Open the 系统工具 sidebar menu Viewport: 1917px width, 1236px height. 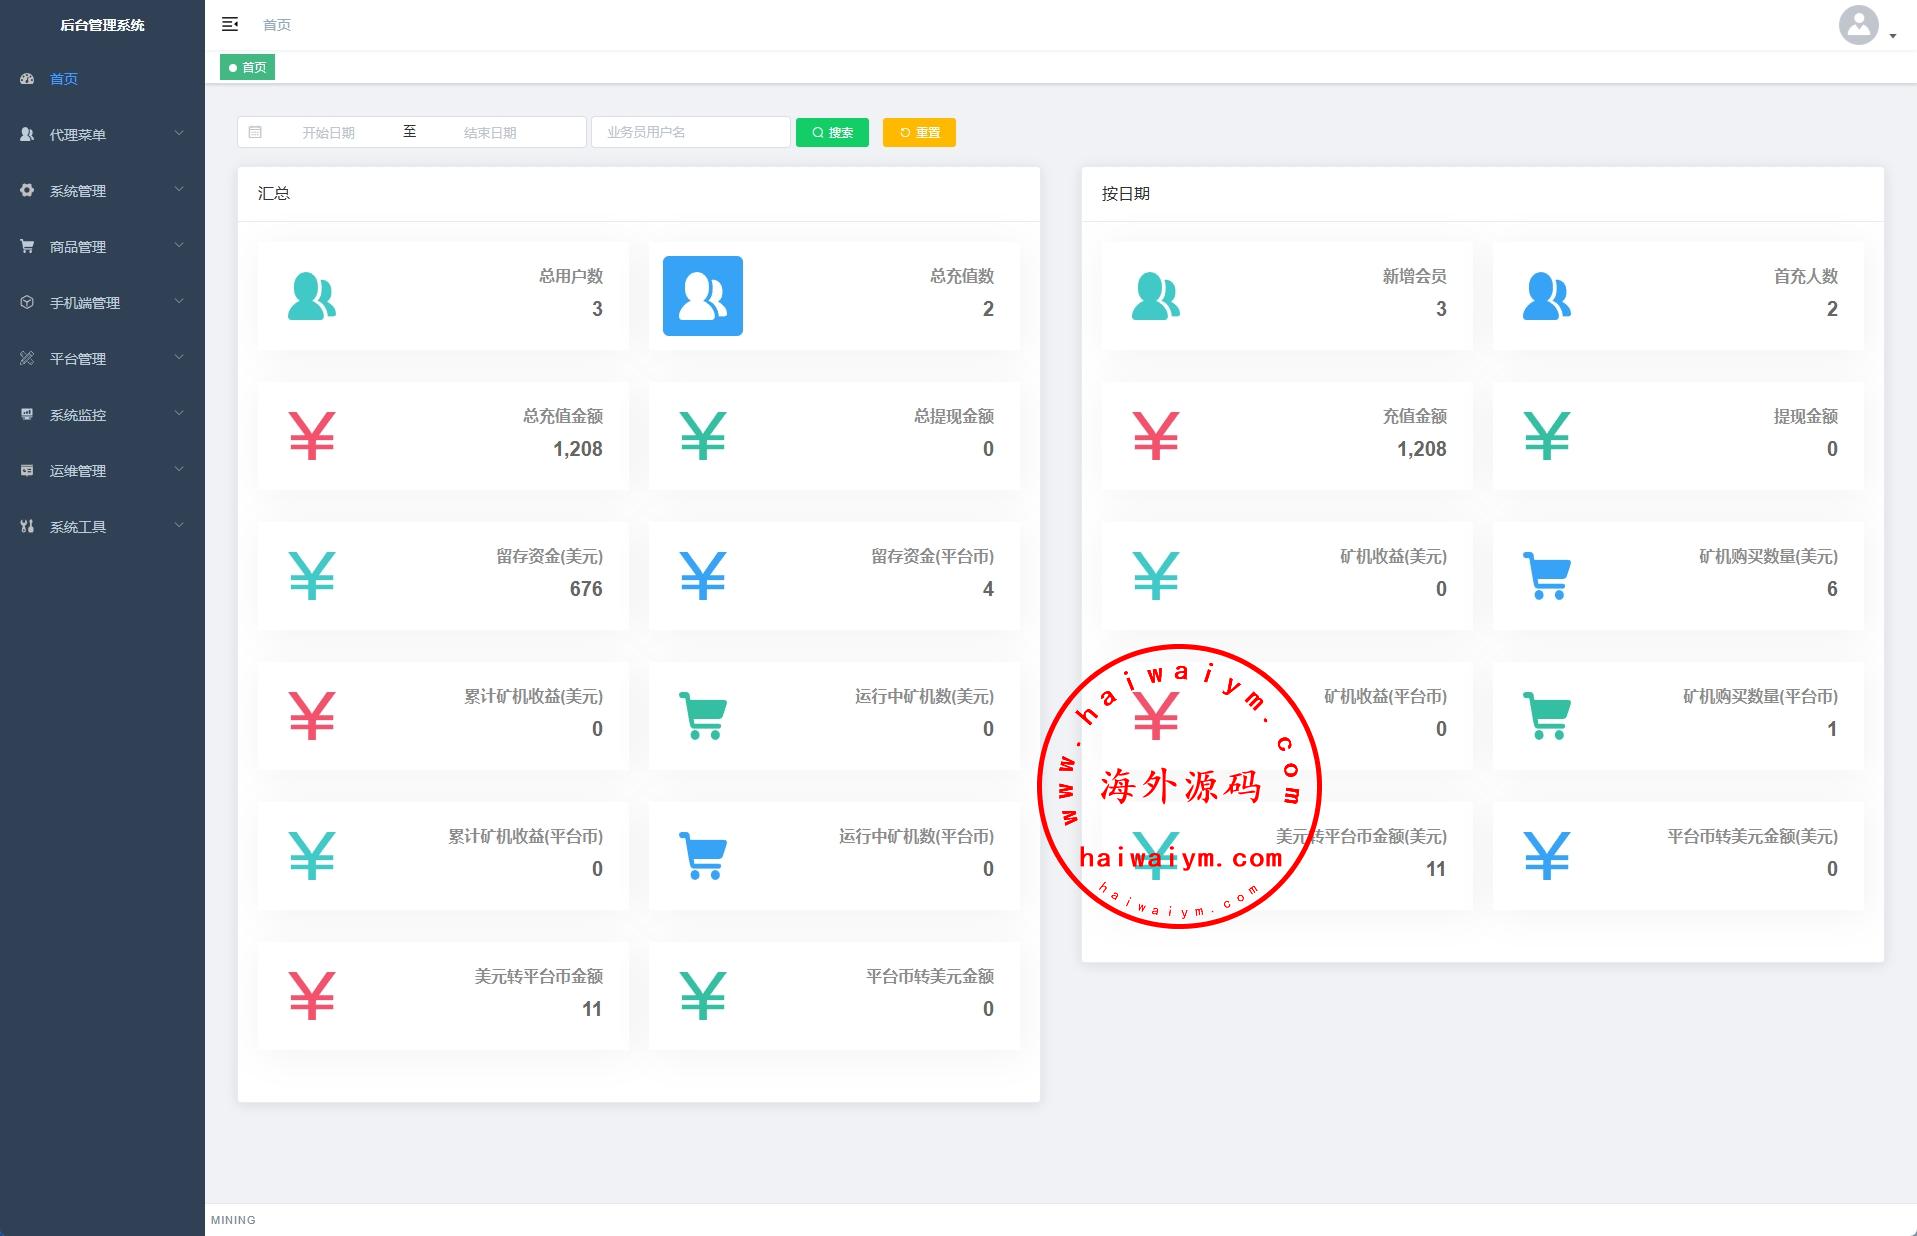[102, 526]
